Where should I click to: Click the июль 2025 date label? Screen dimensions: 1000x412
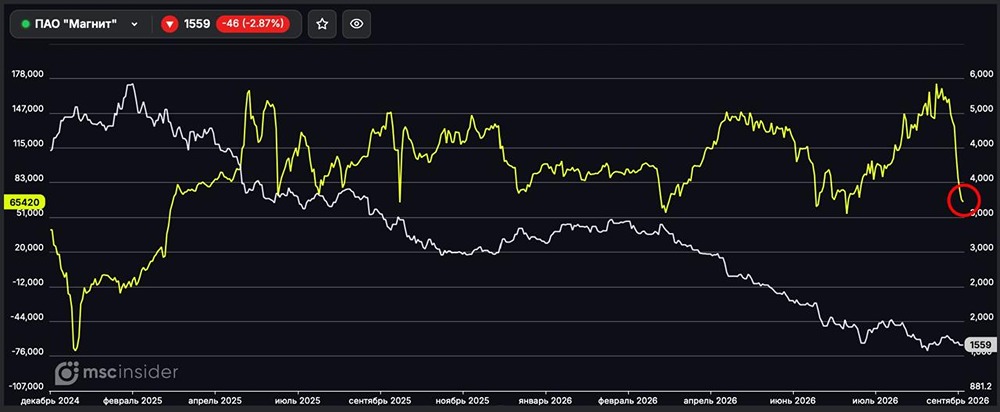(x=298, y=401)
